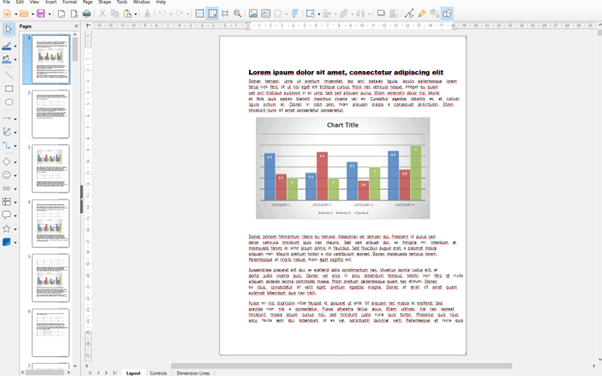Toggle the display grid button

(x=200, y=14)
